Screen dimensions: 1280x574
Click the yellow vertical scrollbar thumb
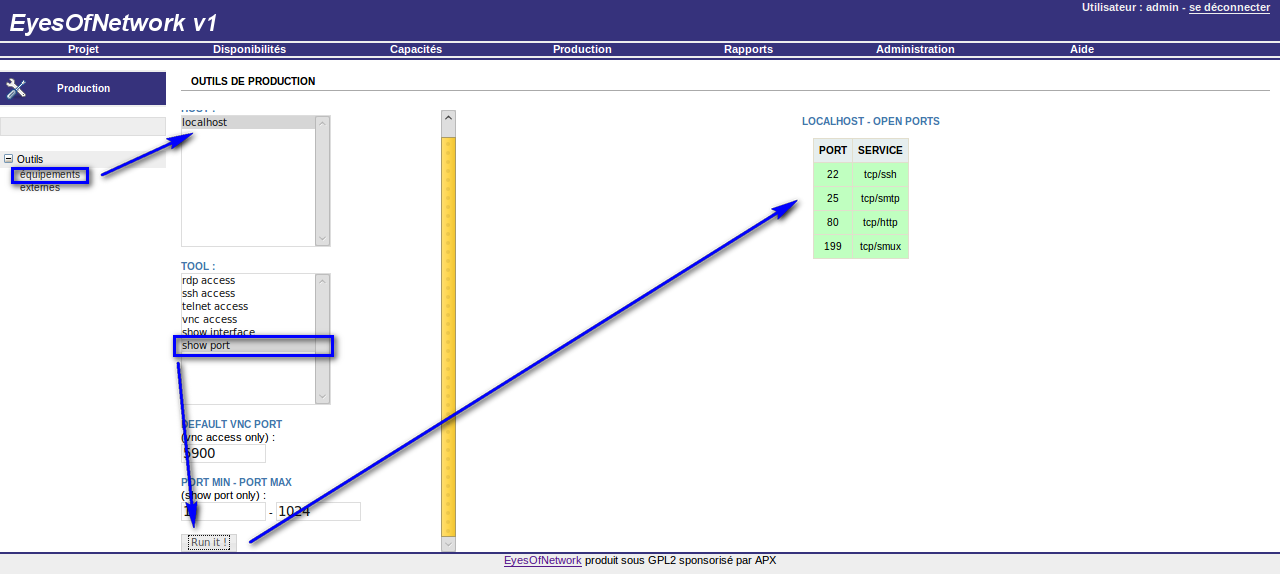448,335
